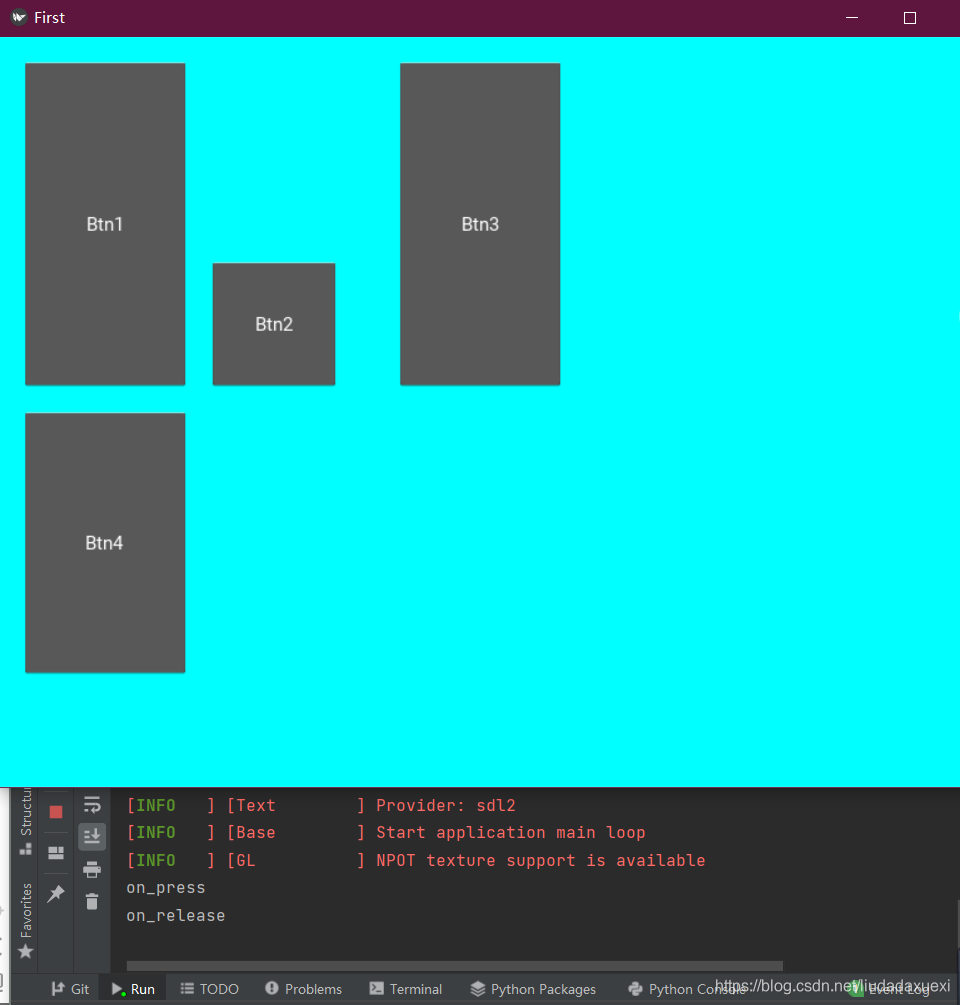This screenshot has height=1005, width=960.
Task: Click the 'on_press' console line
Action: [x=166, y=888]
